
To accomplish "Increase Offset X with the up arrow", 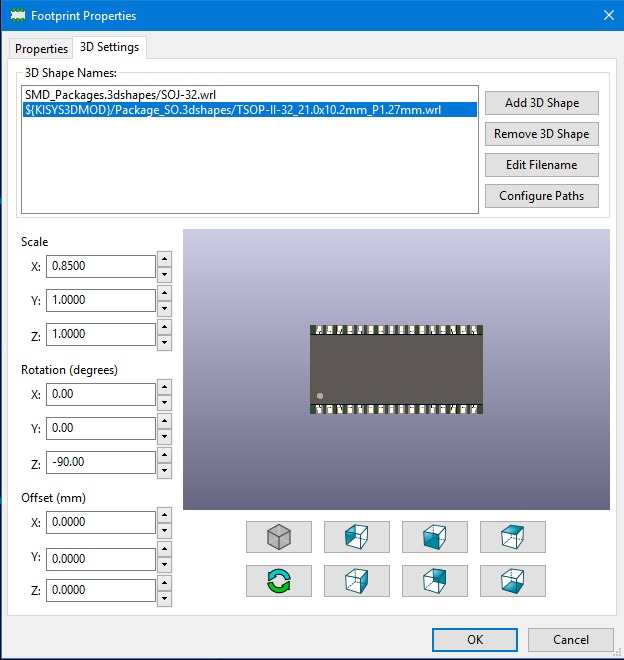I will click(x=164, y=515).
